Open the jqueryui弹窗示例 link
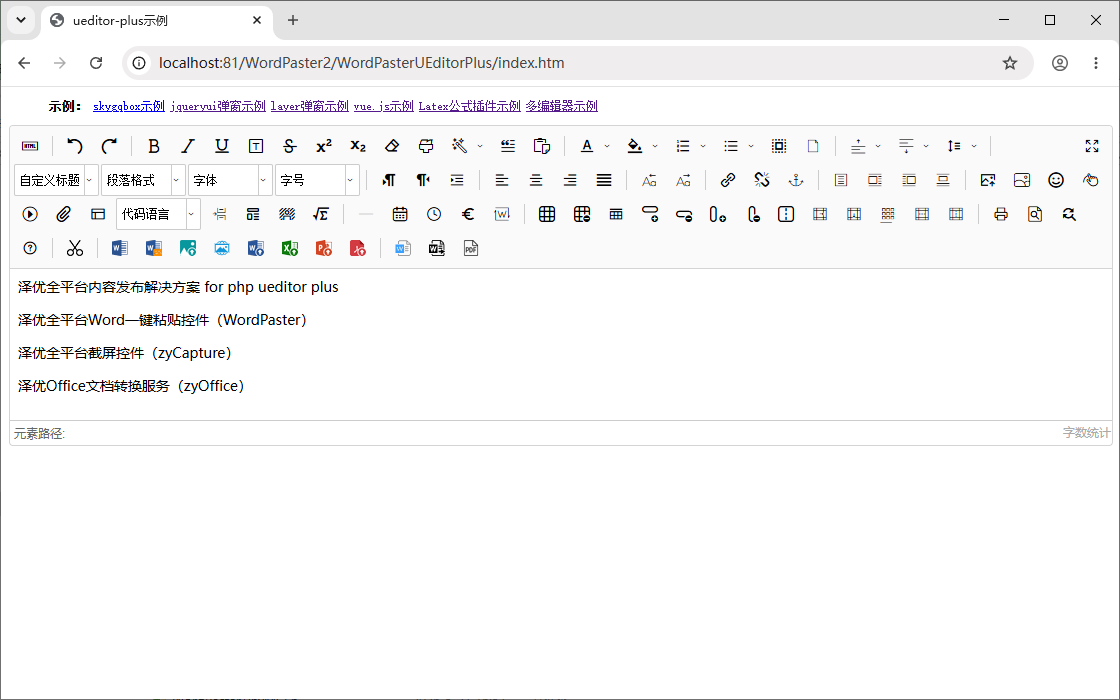Screen dimensions: 1120x700 [x=218, y=106]
